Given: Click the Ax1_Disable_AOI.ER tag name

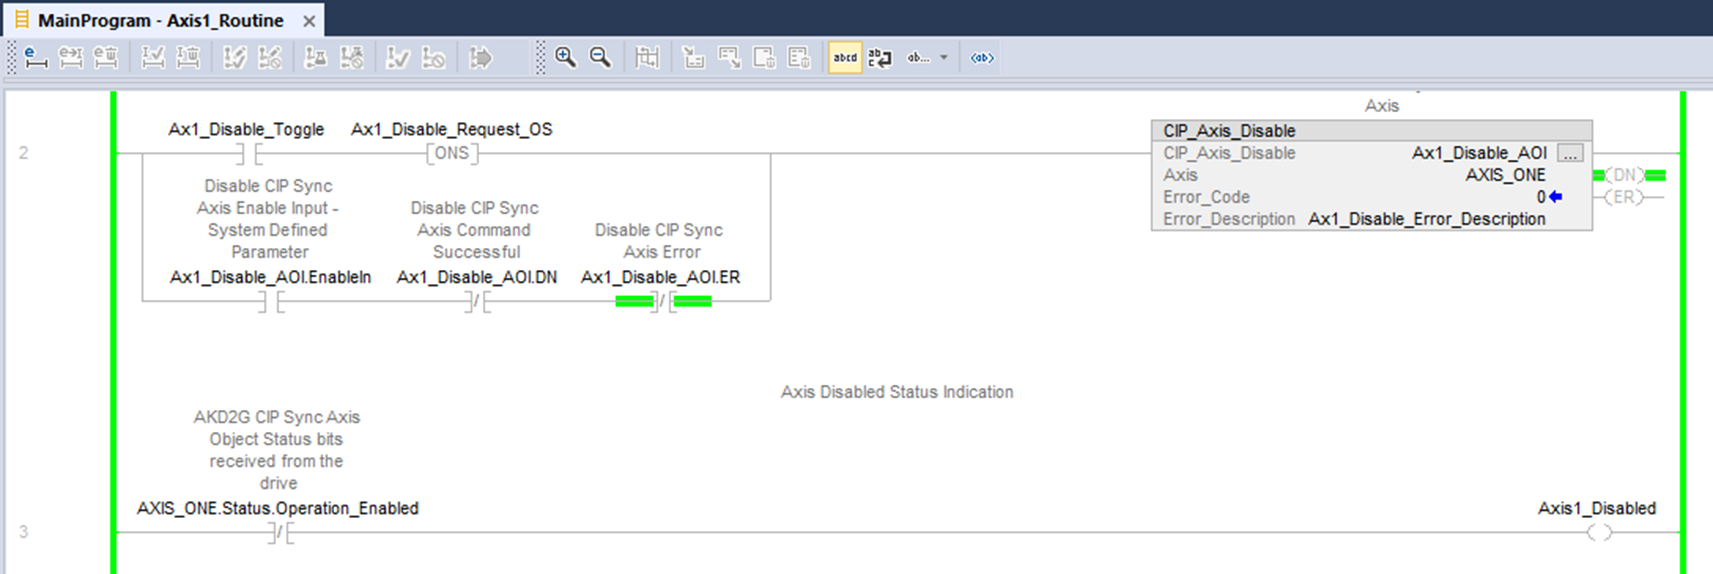Looking at the screenshot, I should (x=661, y=277).
